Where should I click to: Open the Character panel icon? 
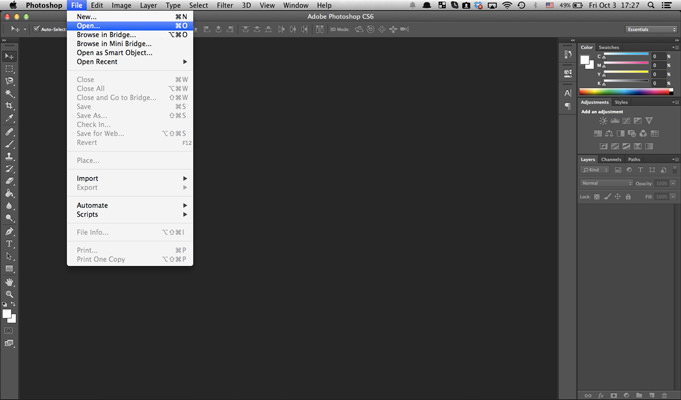tap(568, 93)
